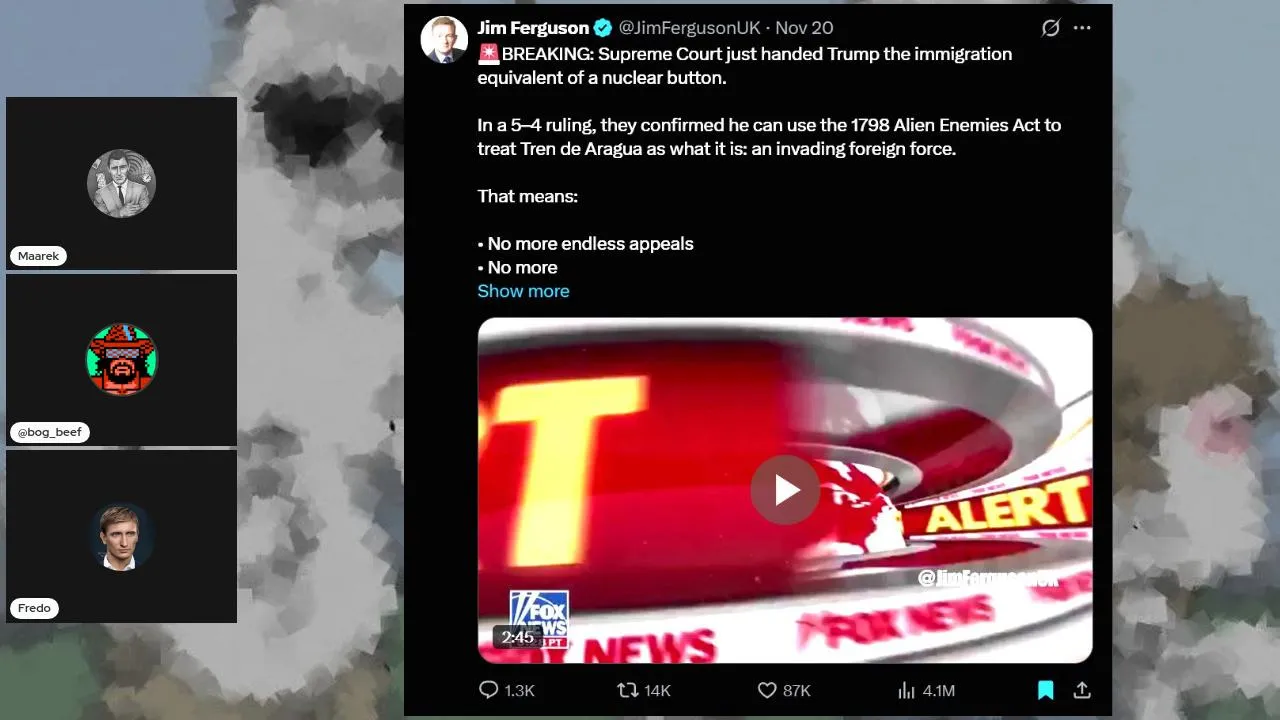Click the 2:45 video duration badge
The image size is (1280, 720).
[x=518, y=637]
